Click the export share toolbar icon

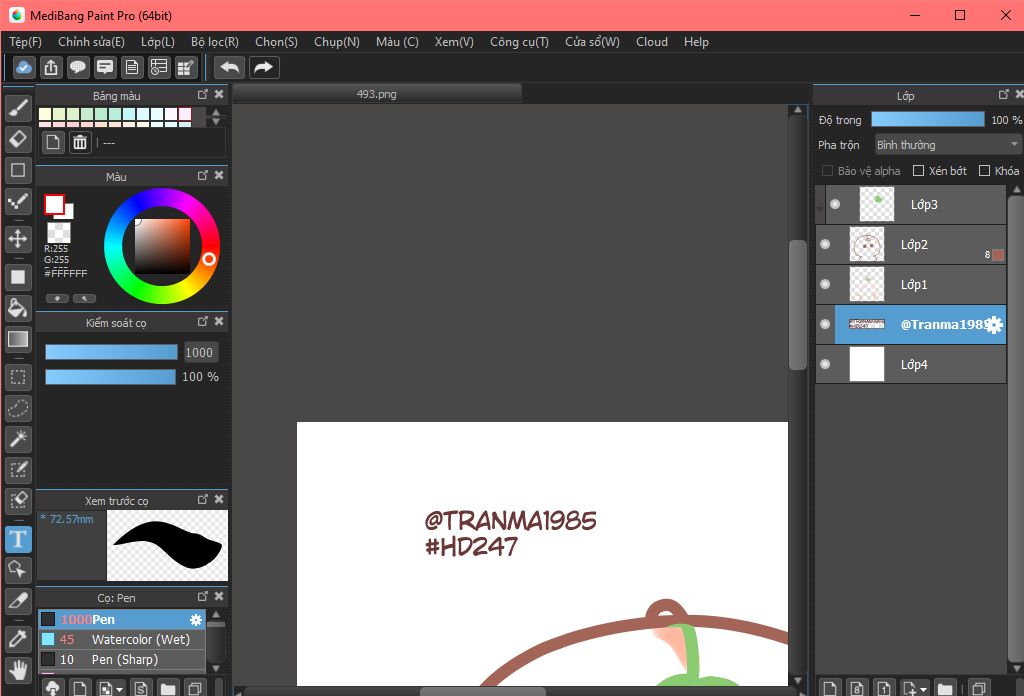coord(51,67)
